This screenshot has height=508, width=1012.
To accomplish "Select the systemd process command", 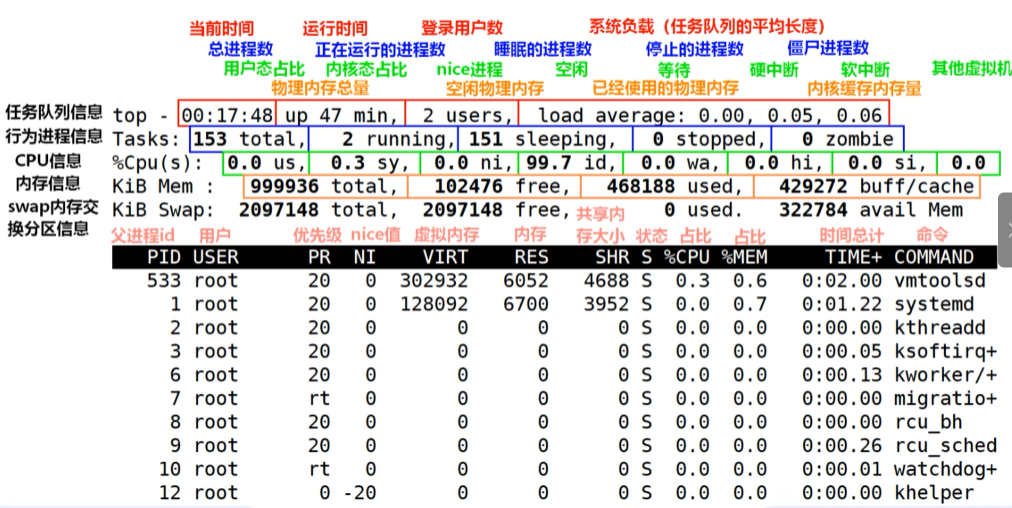I will click(934, 304).
